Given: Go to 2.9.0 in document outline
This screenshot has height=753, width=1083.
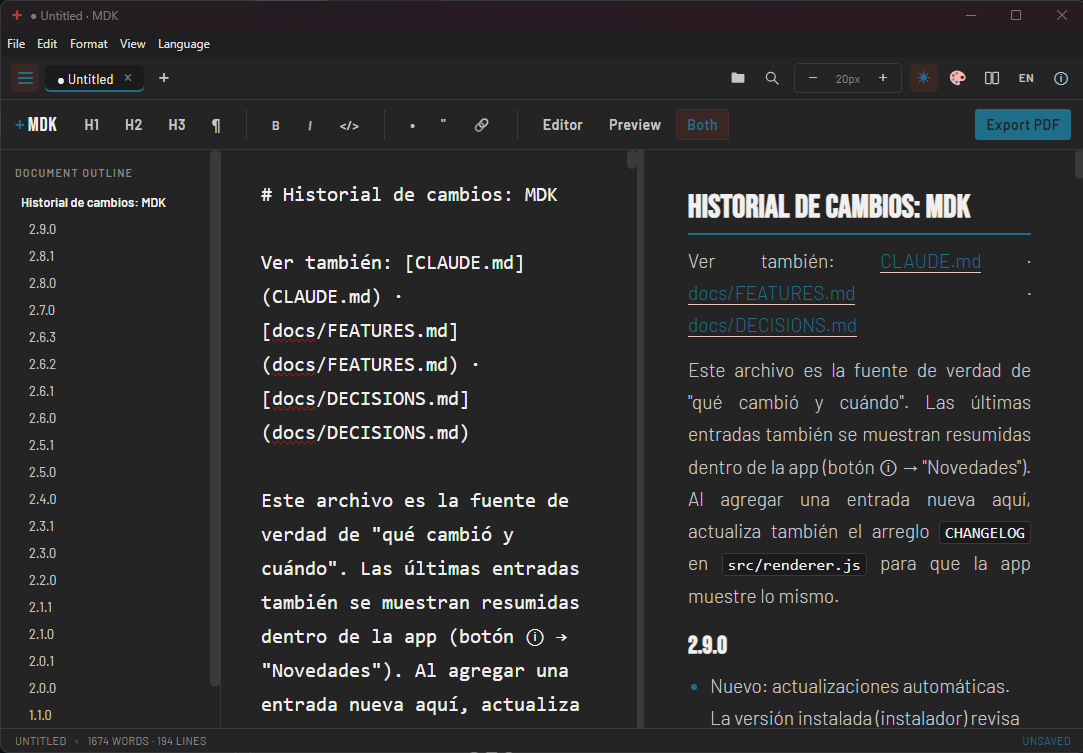Looking at the screenshot, I should click(x=42, y=229).
